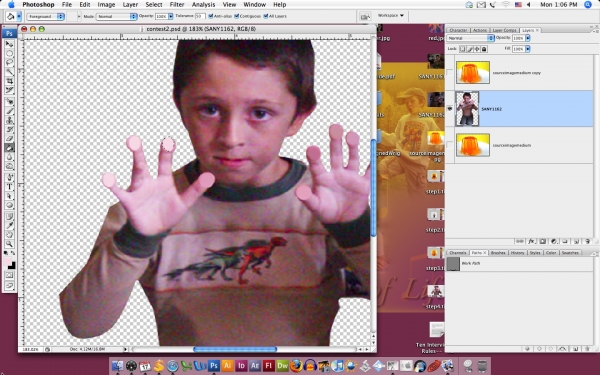Image resolution: width=600 pixels, height=375 pixels.
Task: Select the Clone Stamp tool
Action: (x=9, y=120)
